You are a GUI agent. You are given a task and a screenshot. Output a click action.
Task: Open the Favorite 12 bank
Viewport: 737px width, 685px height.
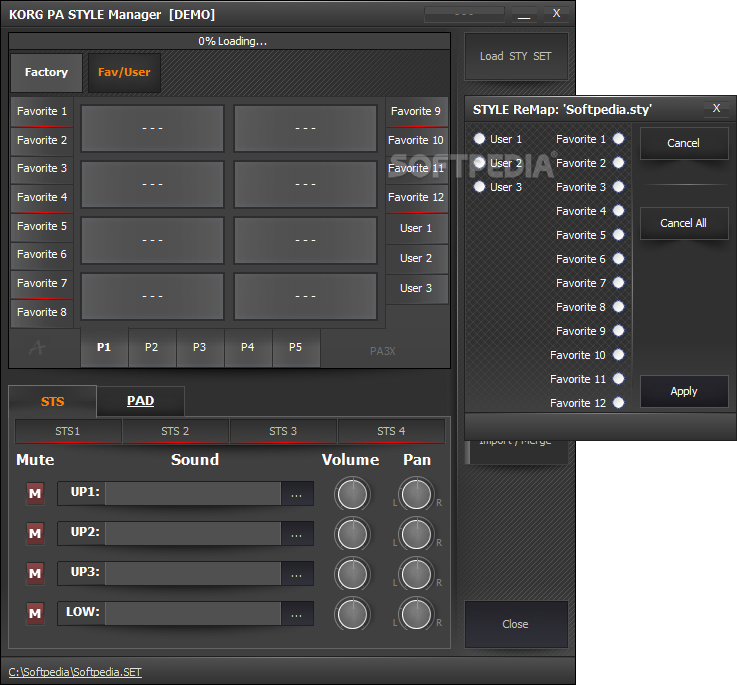point(416,197)
